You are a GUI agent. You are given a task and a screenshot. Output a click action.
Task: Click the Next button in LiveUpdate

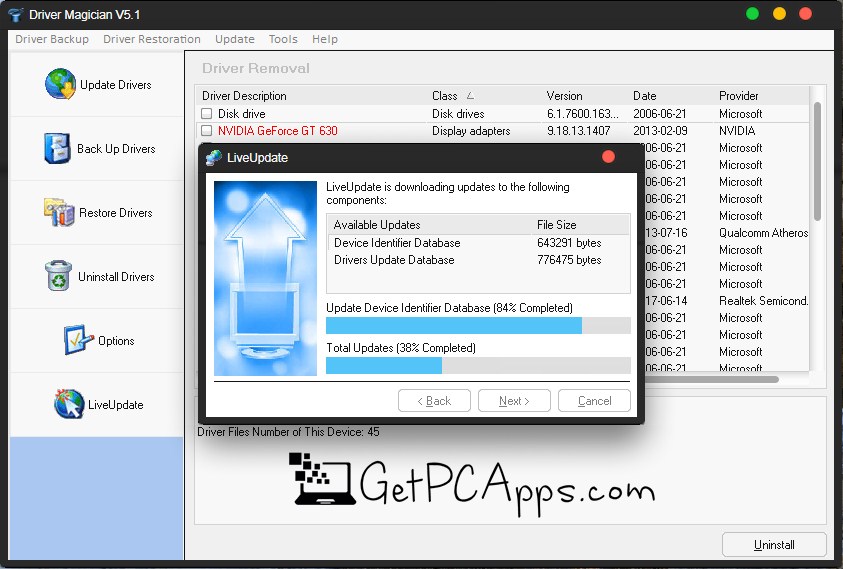[x=514, y=401]
